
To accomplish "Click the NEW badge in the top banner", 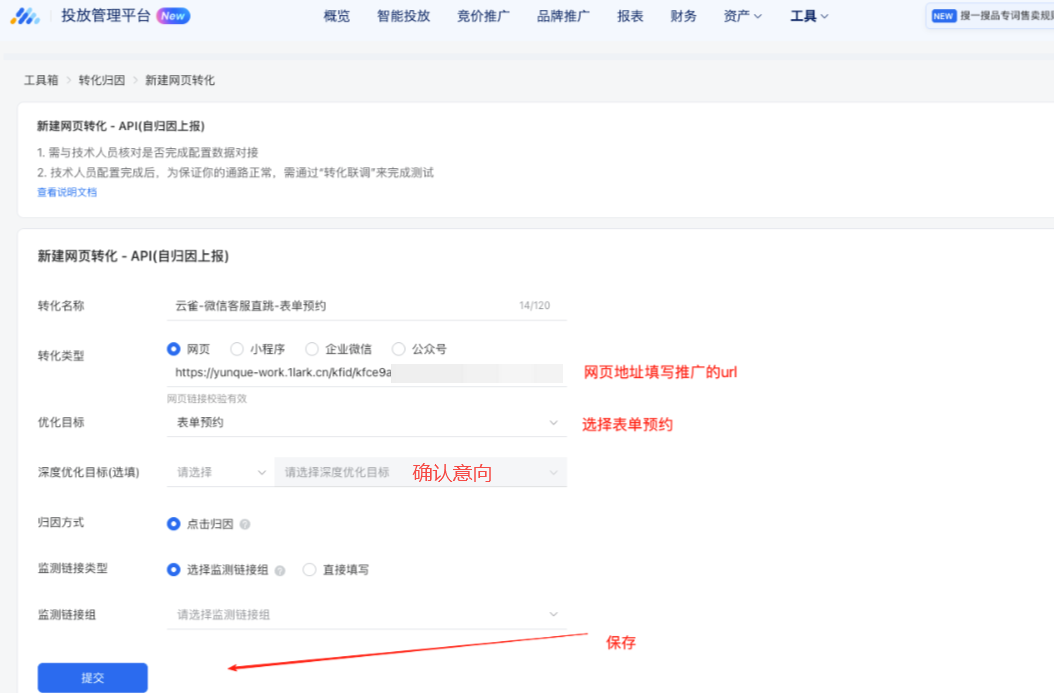I will click(x=943, y=16).
